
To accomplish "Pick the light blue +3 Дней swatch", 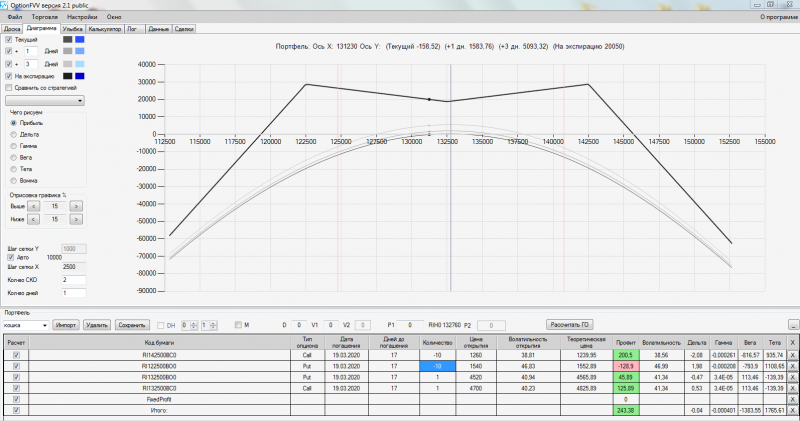I will pos(80,64).
